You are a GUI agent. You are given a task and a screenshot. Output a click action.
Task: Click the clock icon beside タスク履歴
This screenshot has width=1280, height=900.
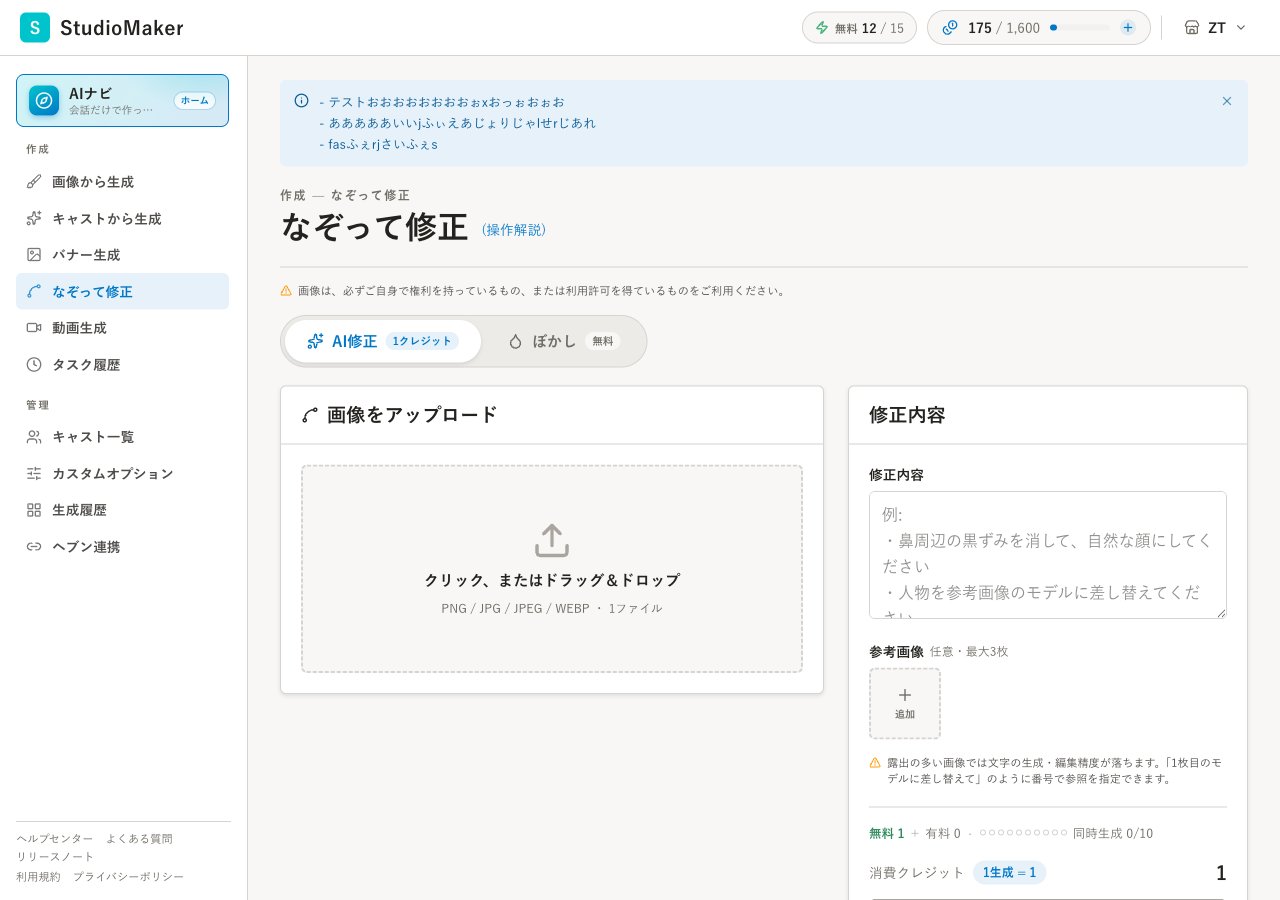[x=34, y=364]
